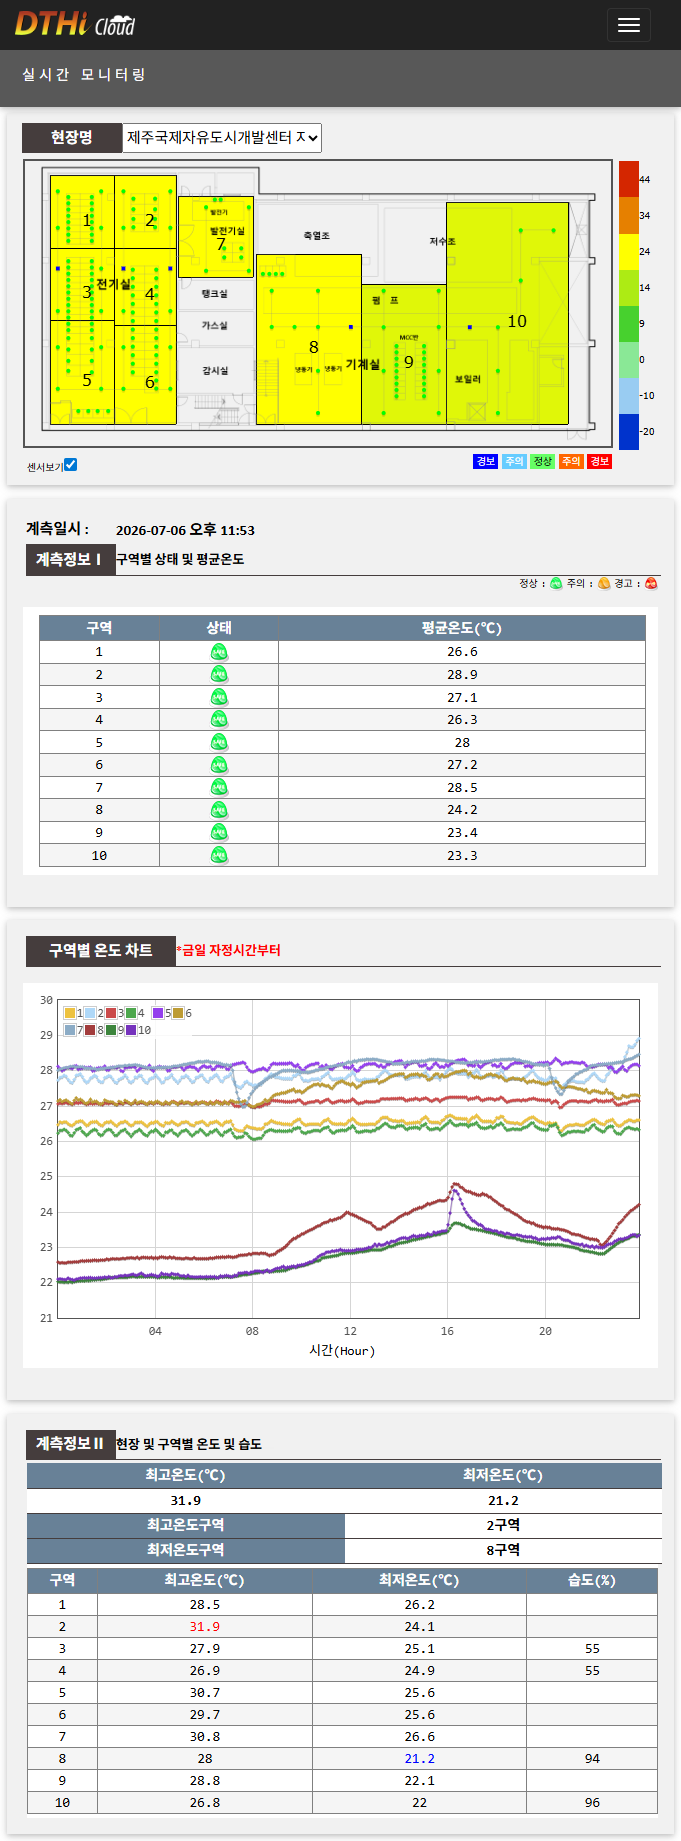
Task: Open the 현장명 site dropdown
Action: (x=222, y=137)
